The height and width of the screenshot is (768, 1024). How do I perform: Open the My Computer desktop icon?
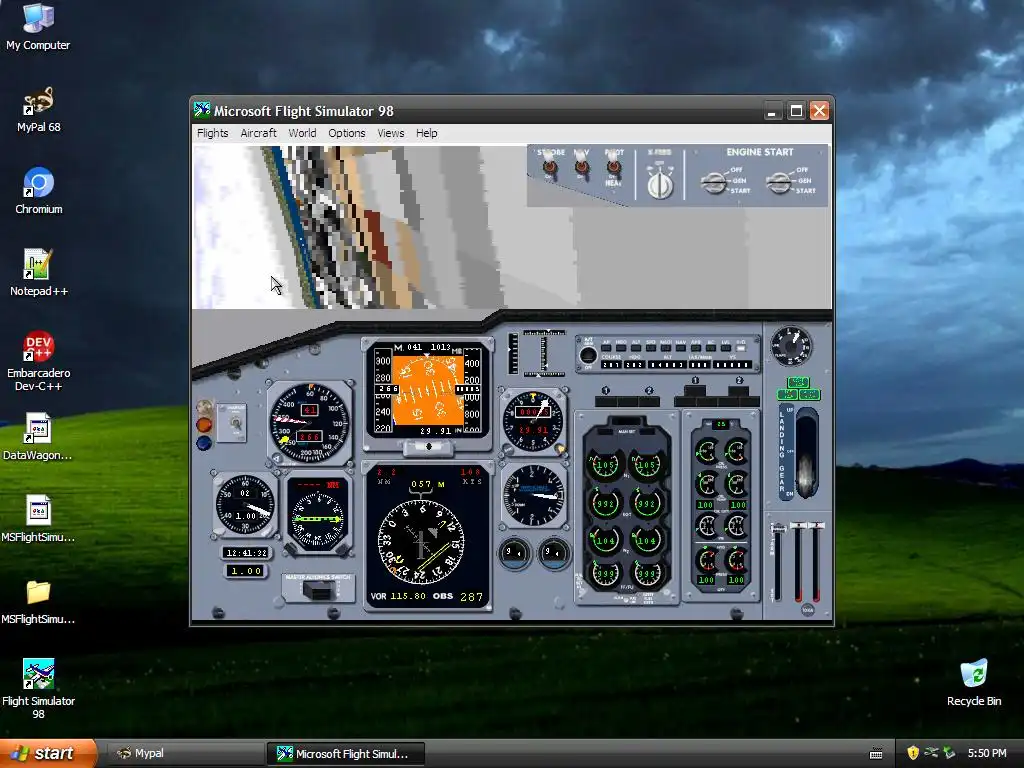pos(38,26)
